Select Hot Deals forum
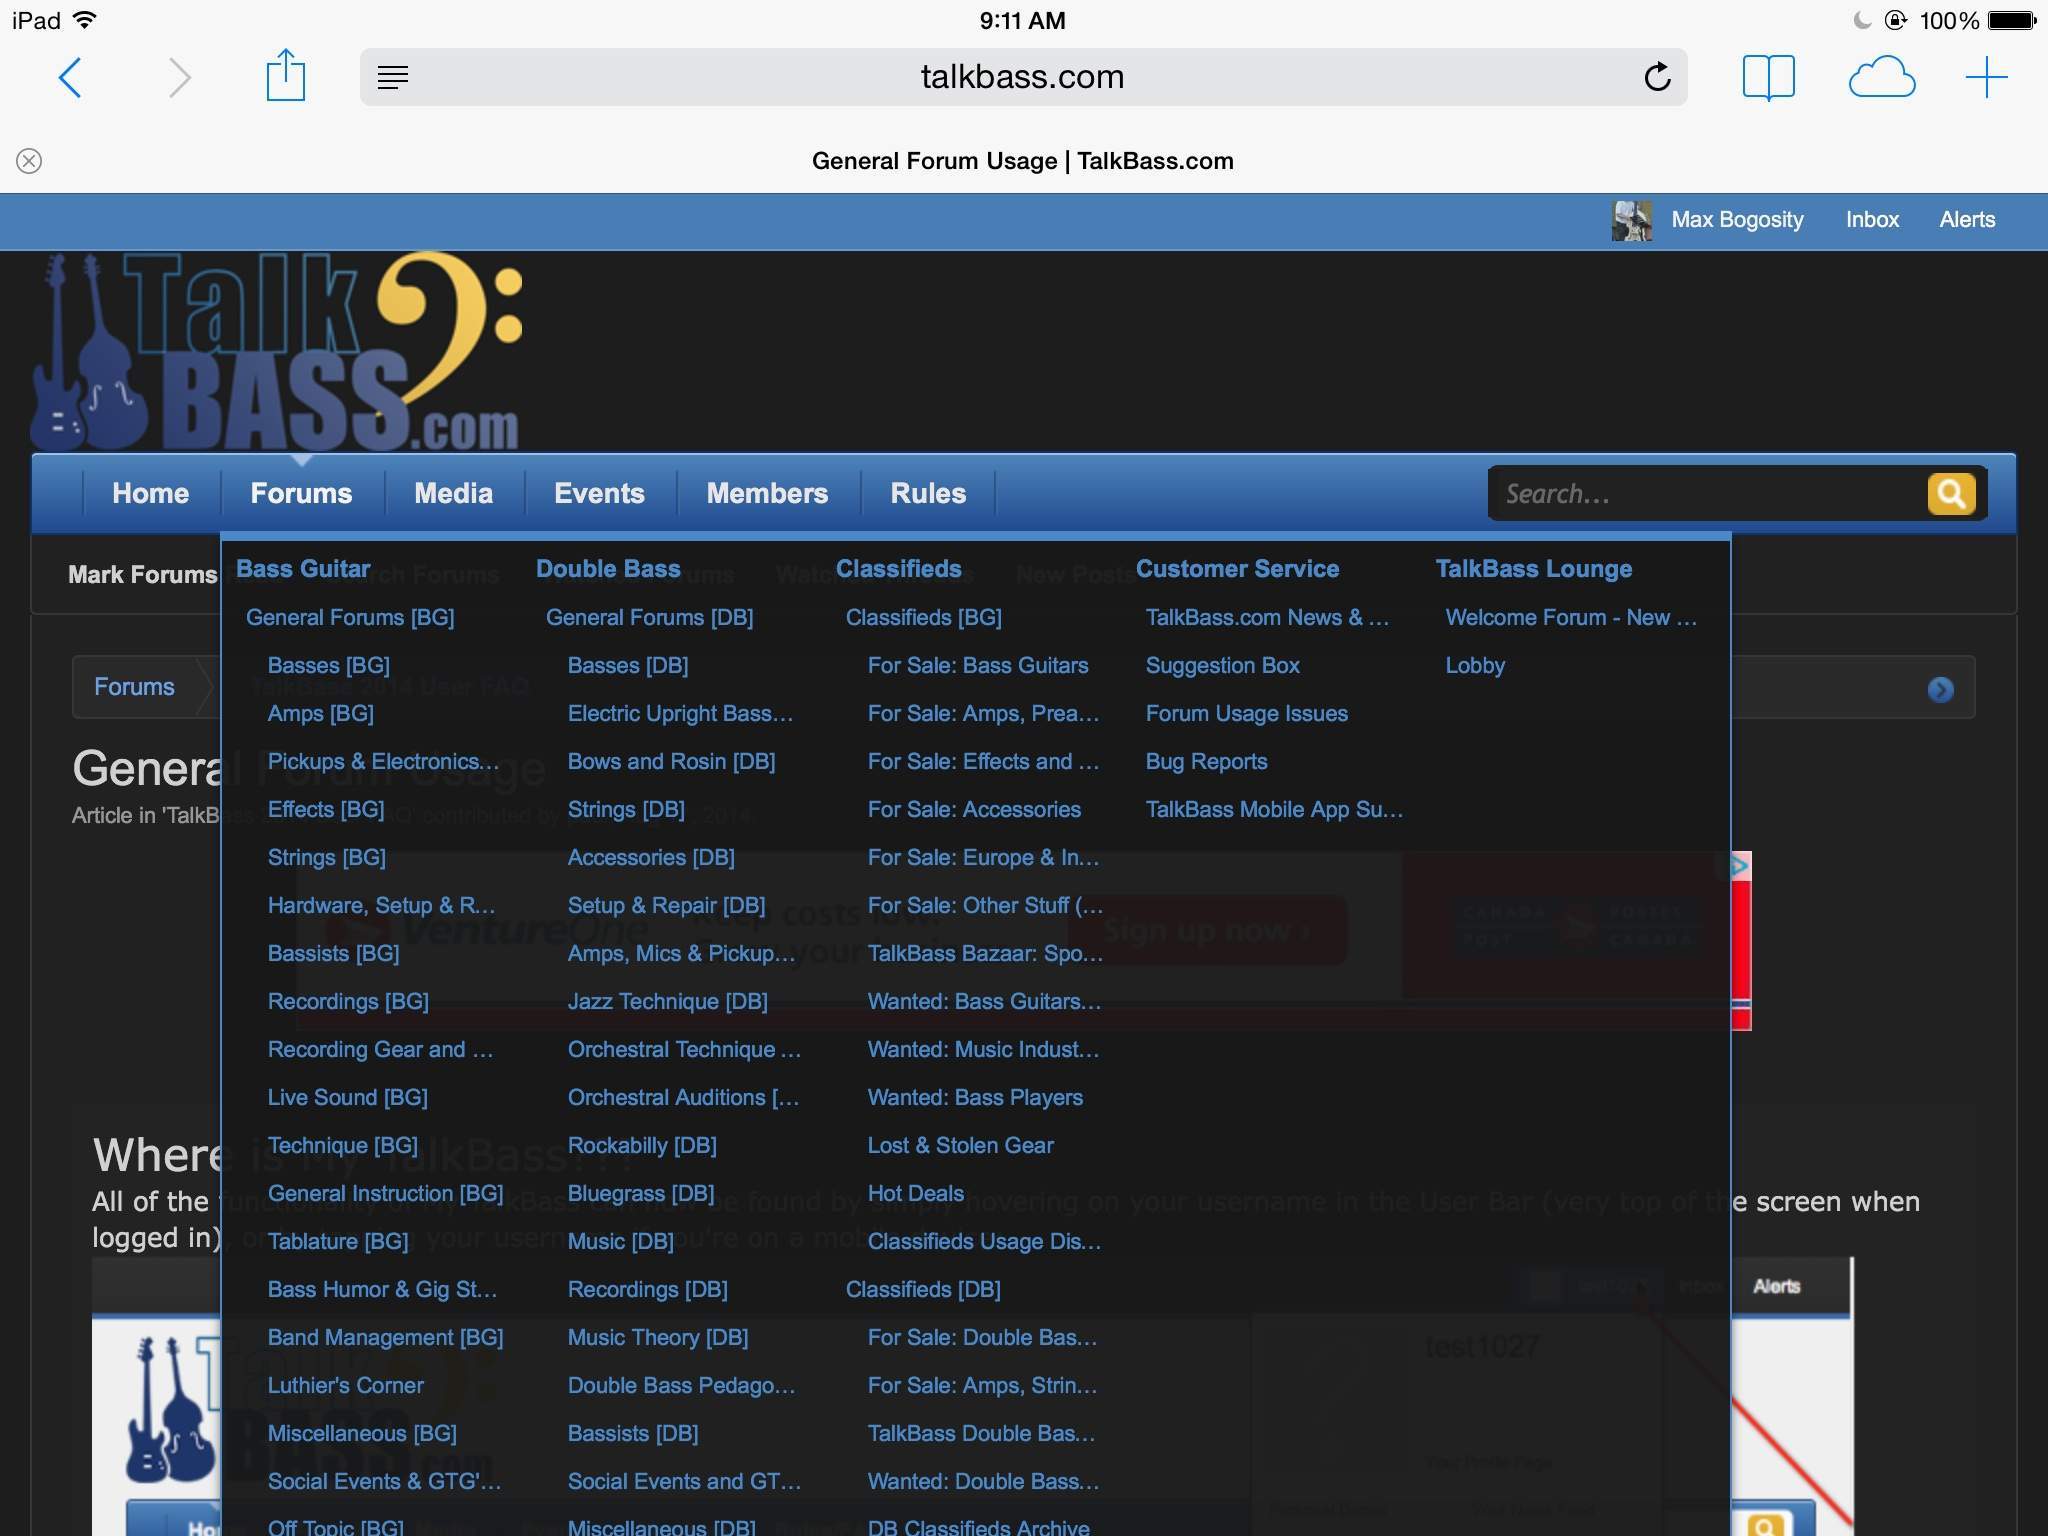The width and height of the screenshot is (2048, 1536). tap(916, 1194)
